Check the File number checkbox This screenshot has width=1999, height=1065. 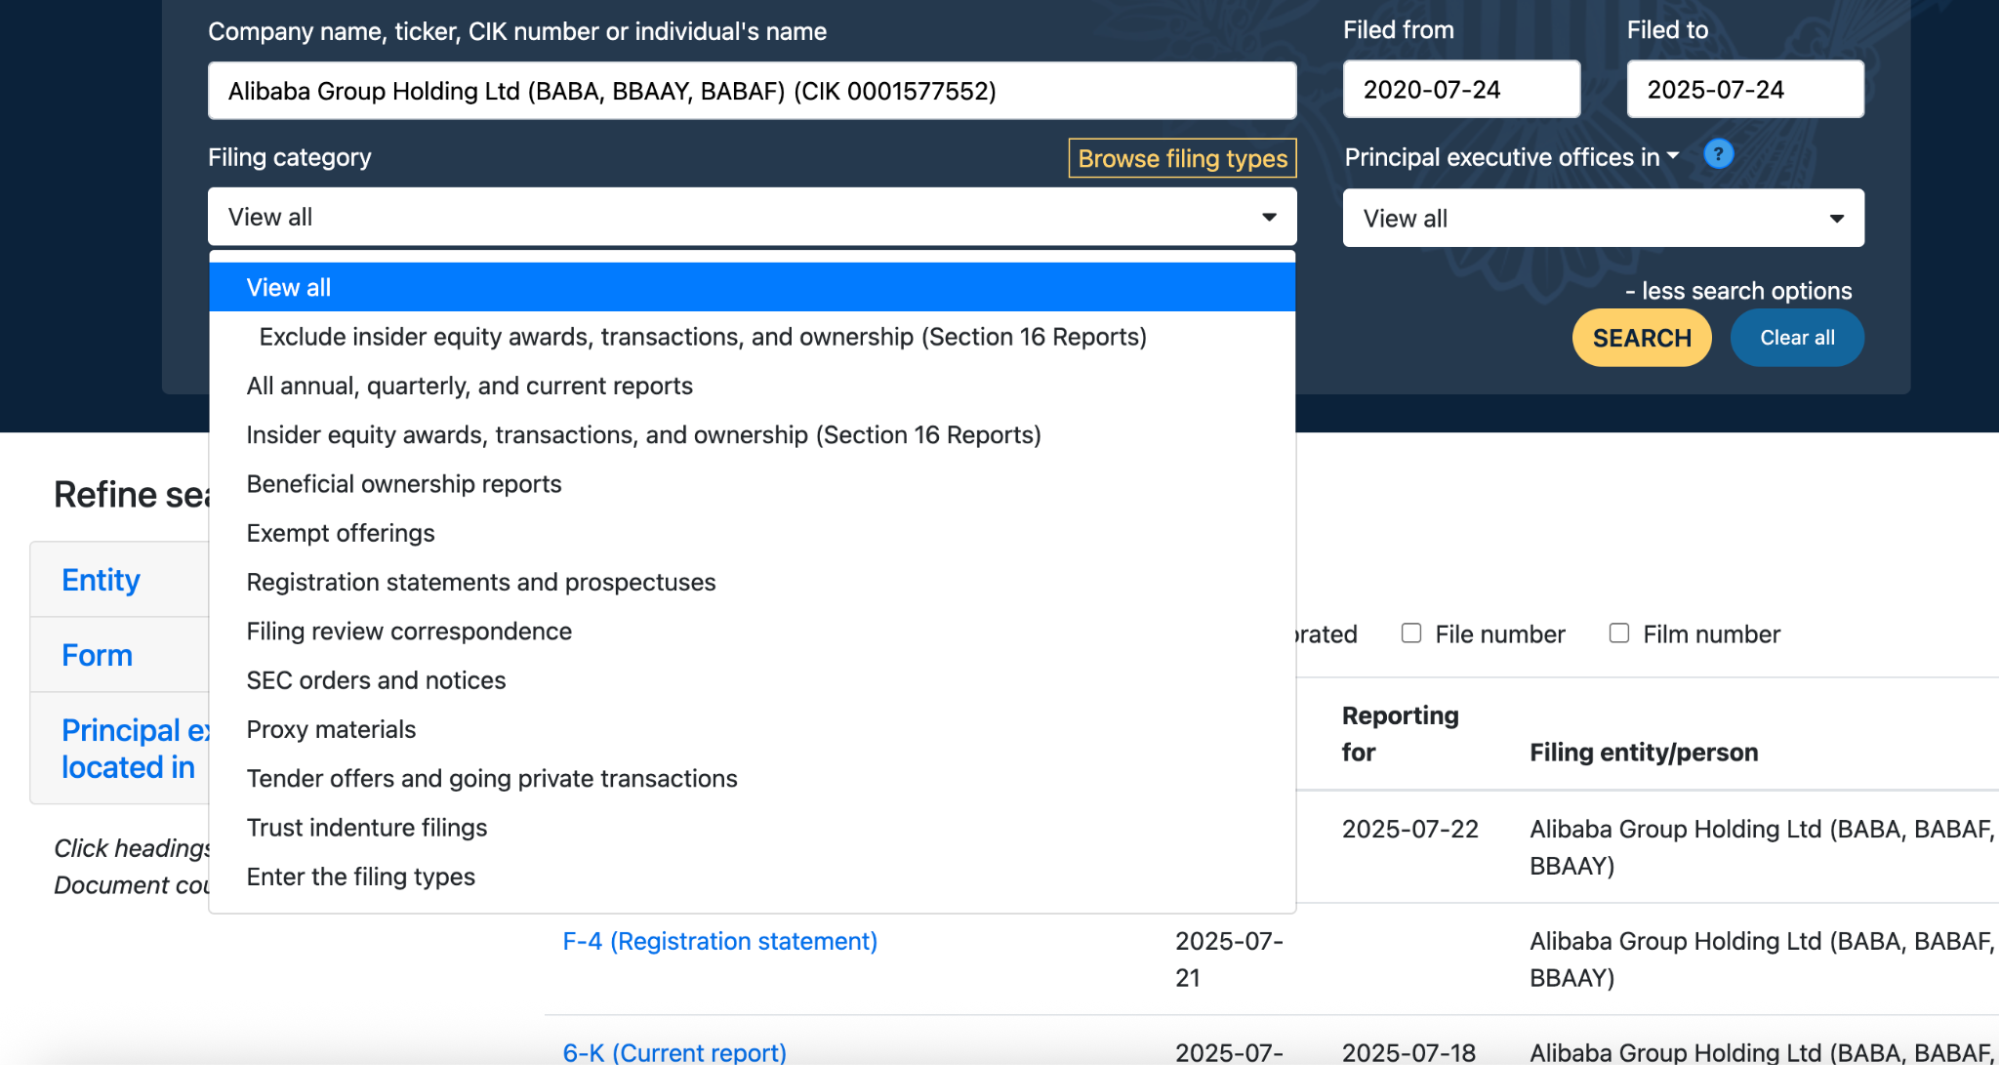click(x=1411, y=633)
